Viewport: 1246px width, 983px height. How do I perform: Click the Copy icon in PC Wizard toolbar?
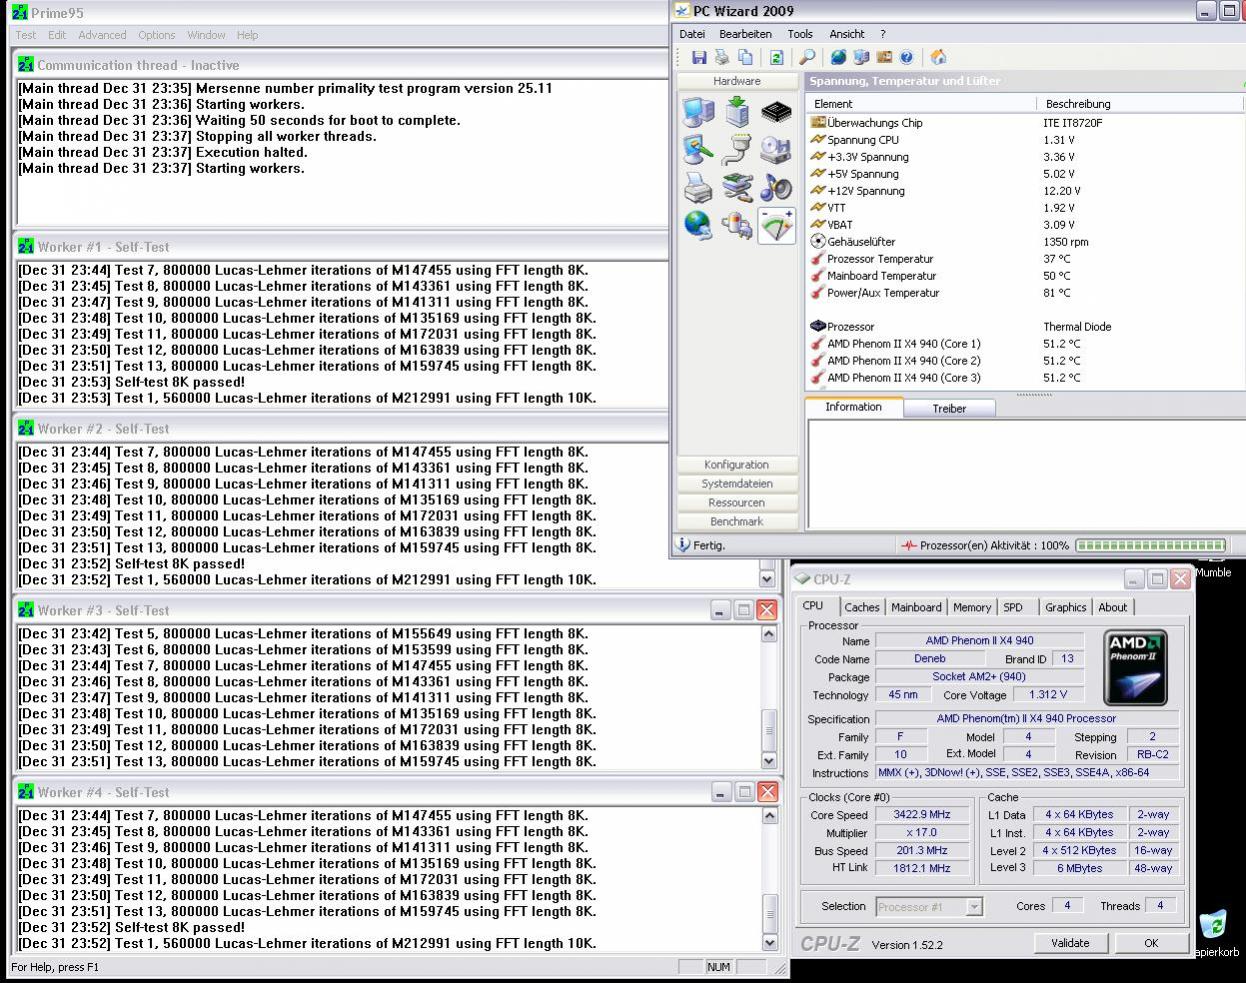coord(745,57)
